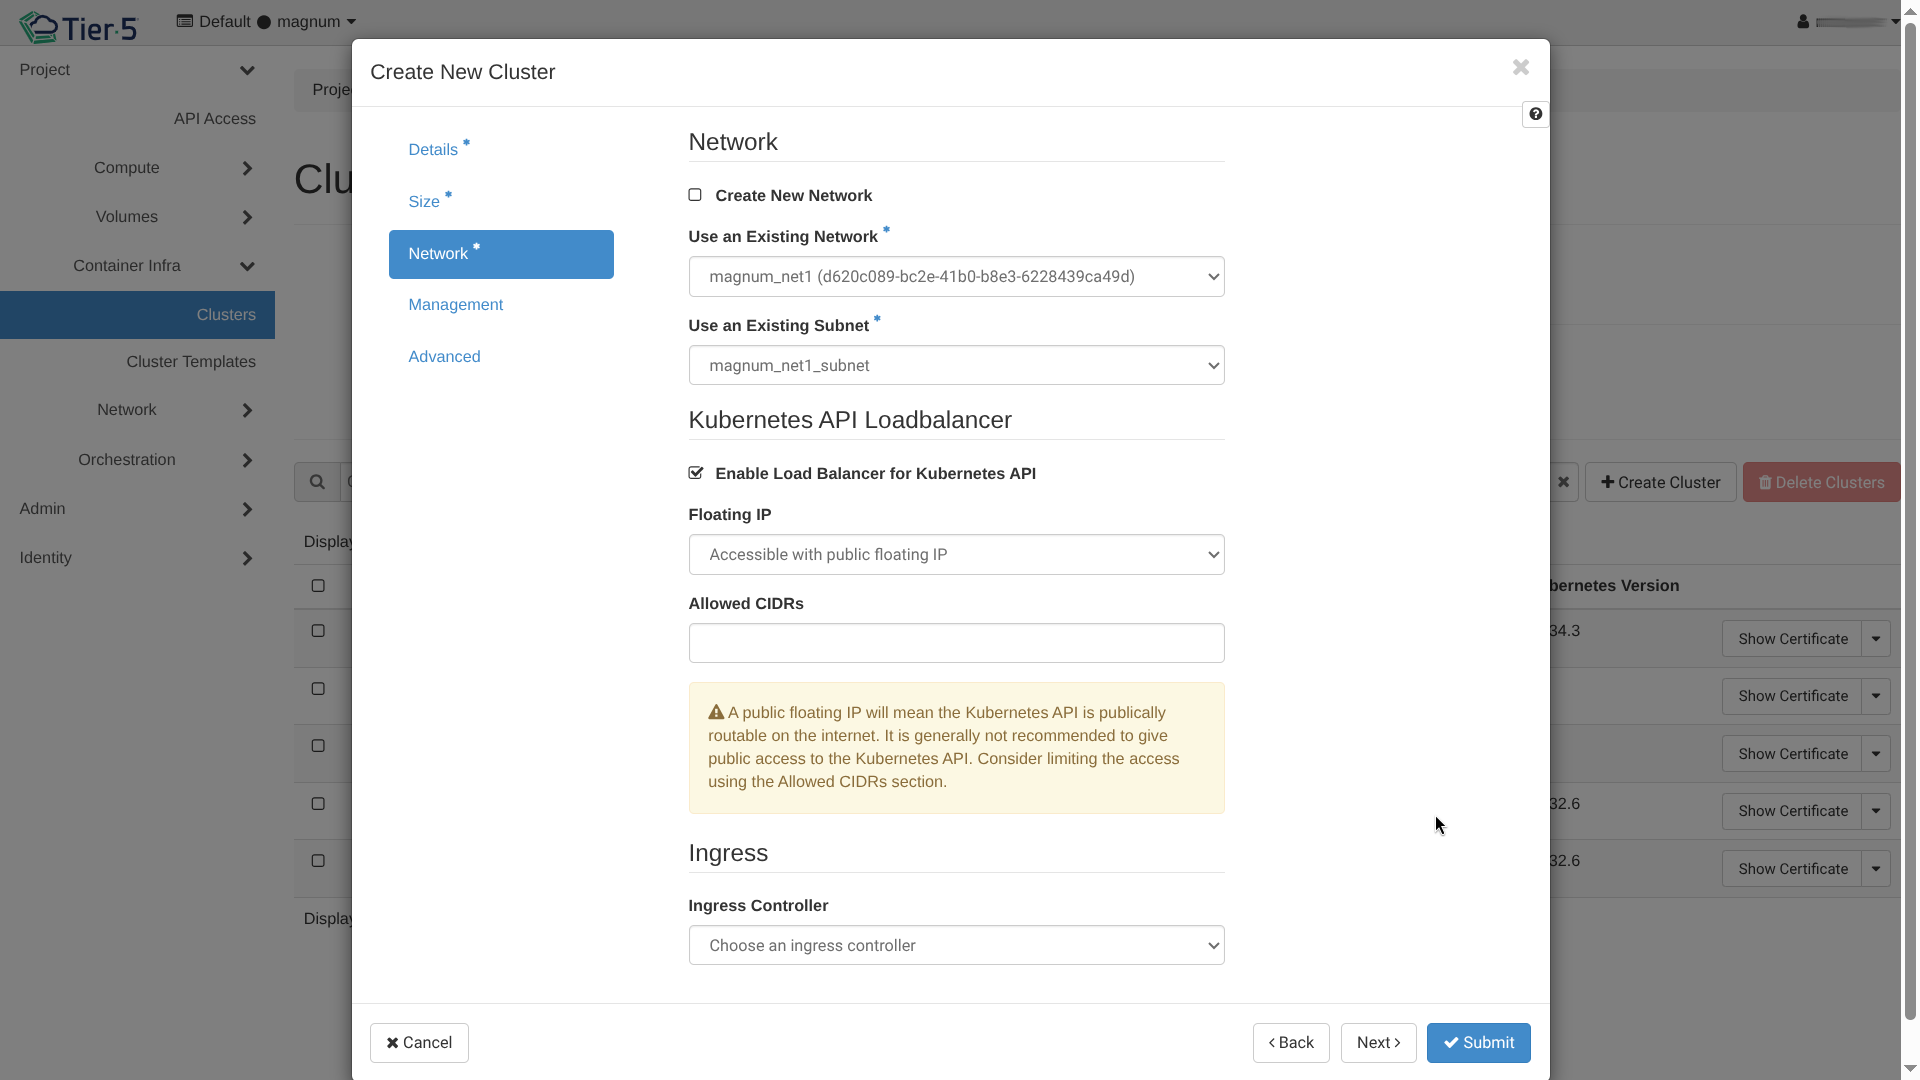Screen dimensions: 1920x1080
Task: Click the help question mark icon
Action: (x=1535, y=114)
